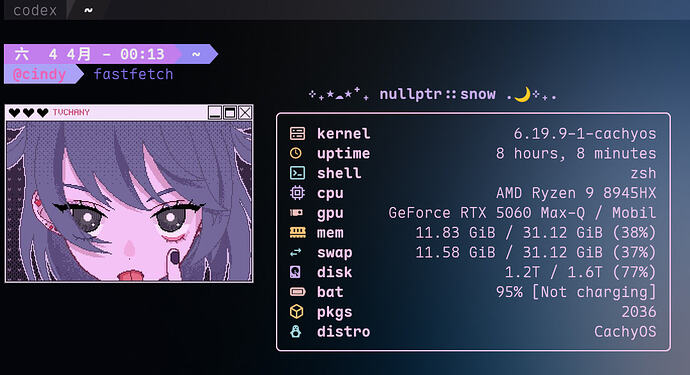690x375 pixels.
Task: Click the mem label
Action: [x=330, y=233]
